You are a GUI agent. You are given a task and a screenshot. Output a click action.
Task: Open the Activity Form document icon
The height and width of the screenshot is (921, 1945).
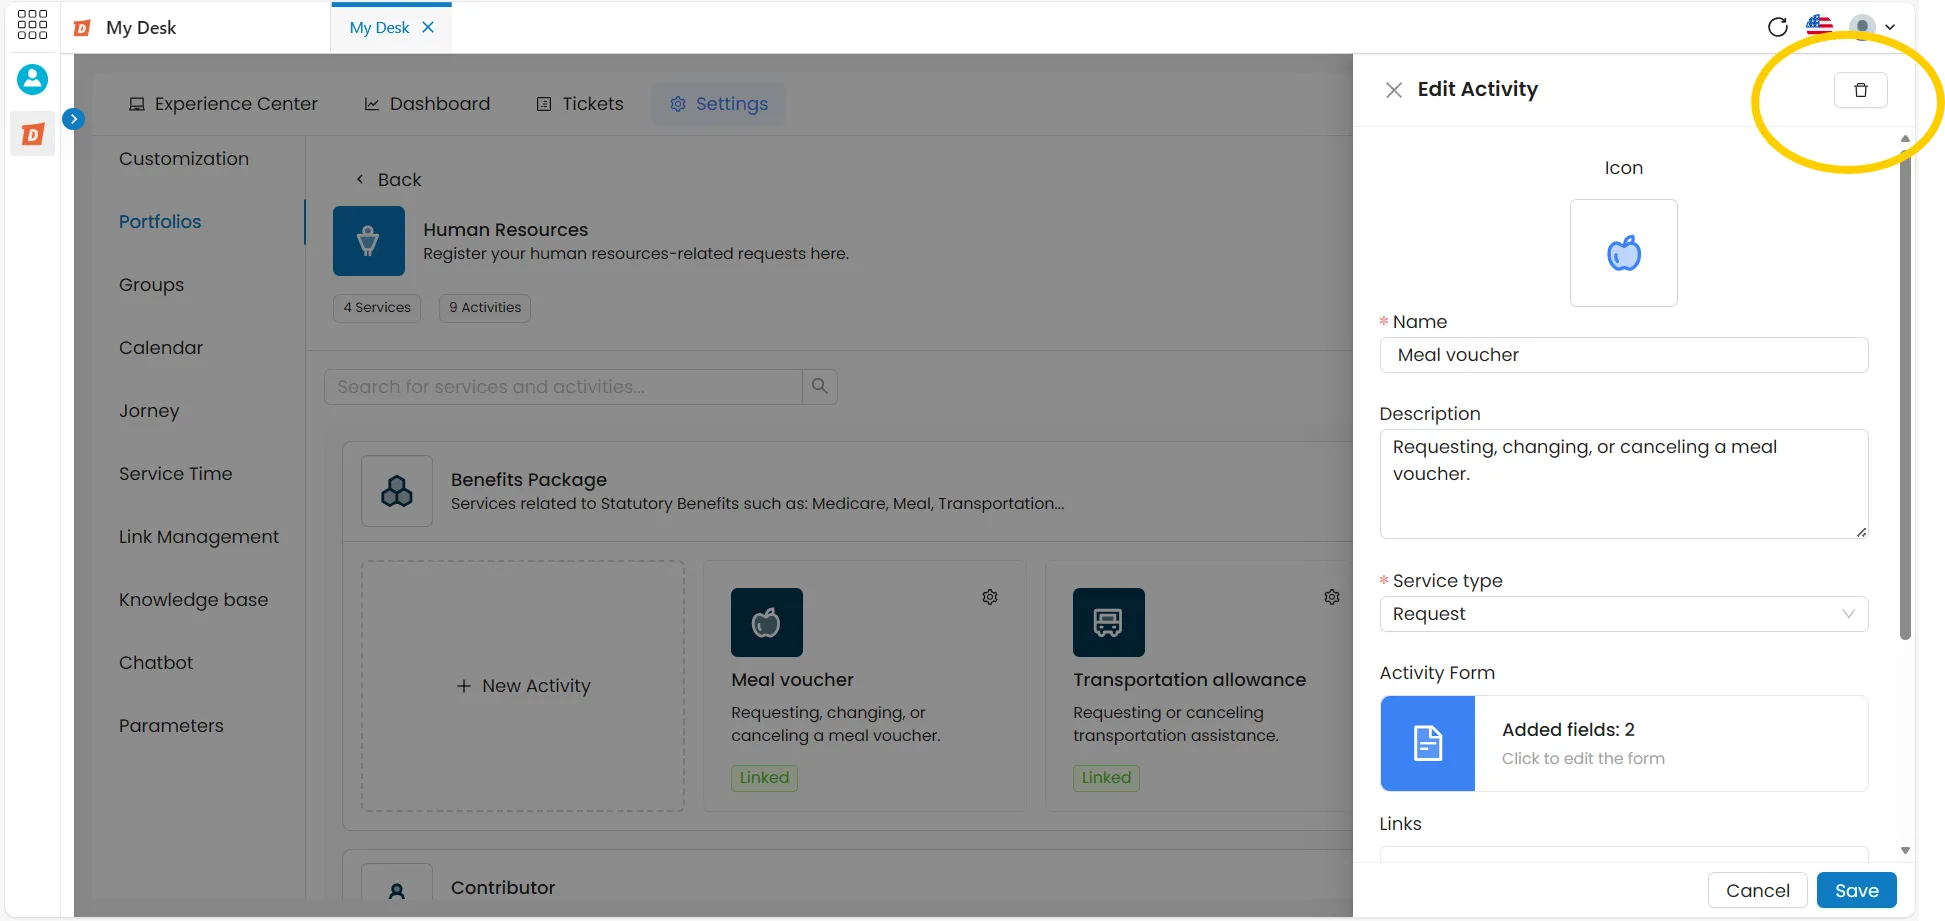1427,744
